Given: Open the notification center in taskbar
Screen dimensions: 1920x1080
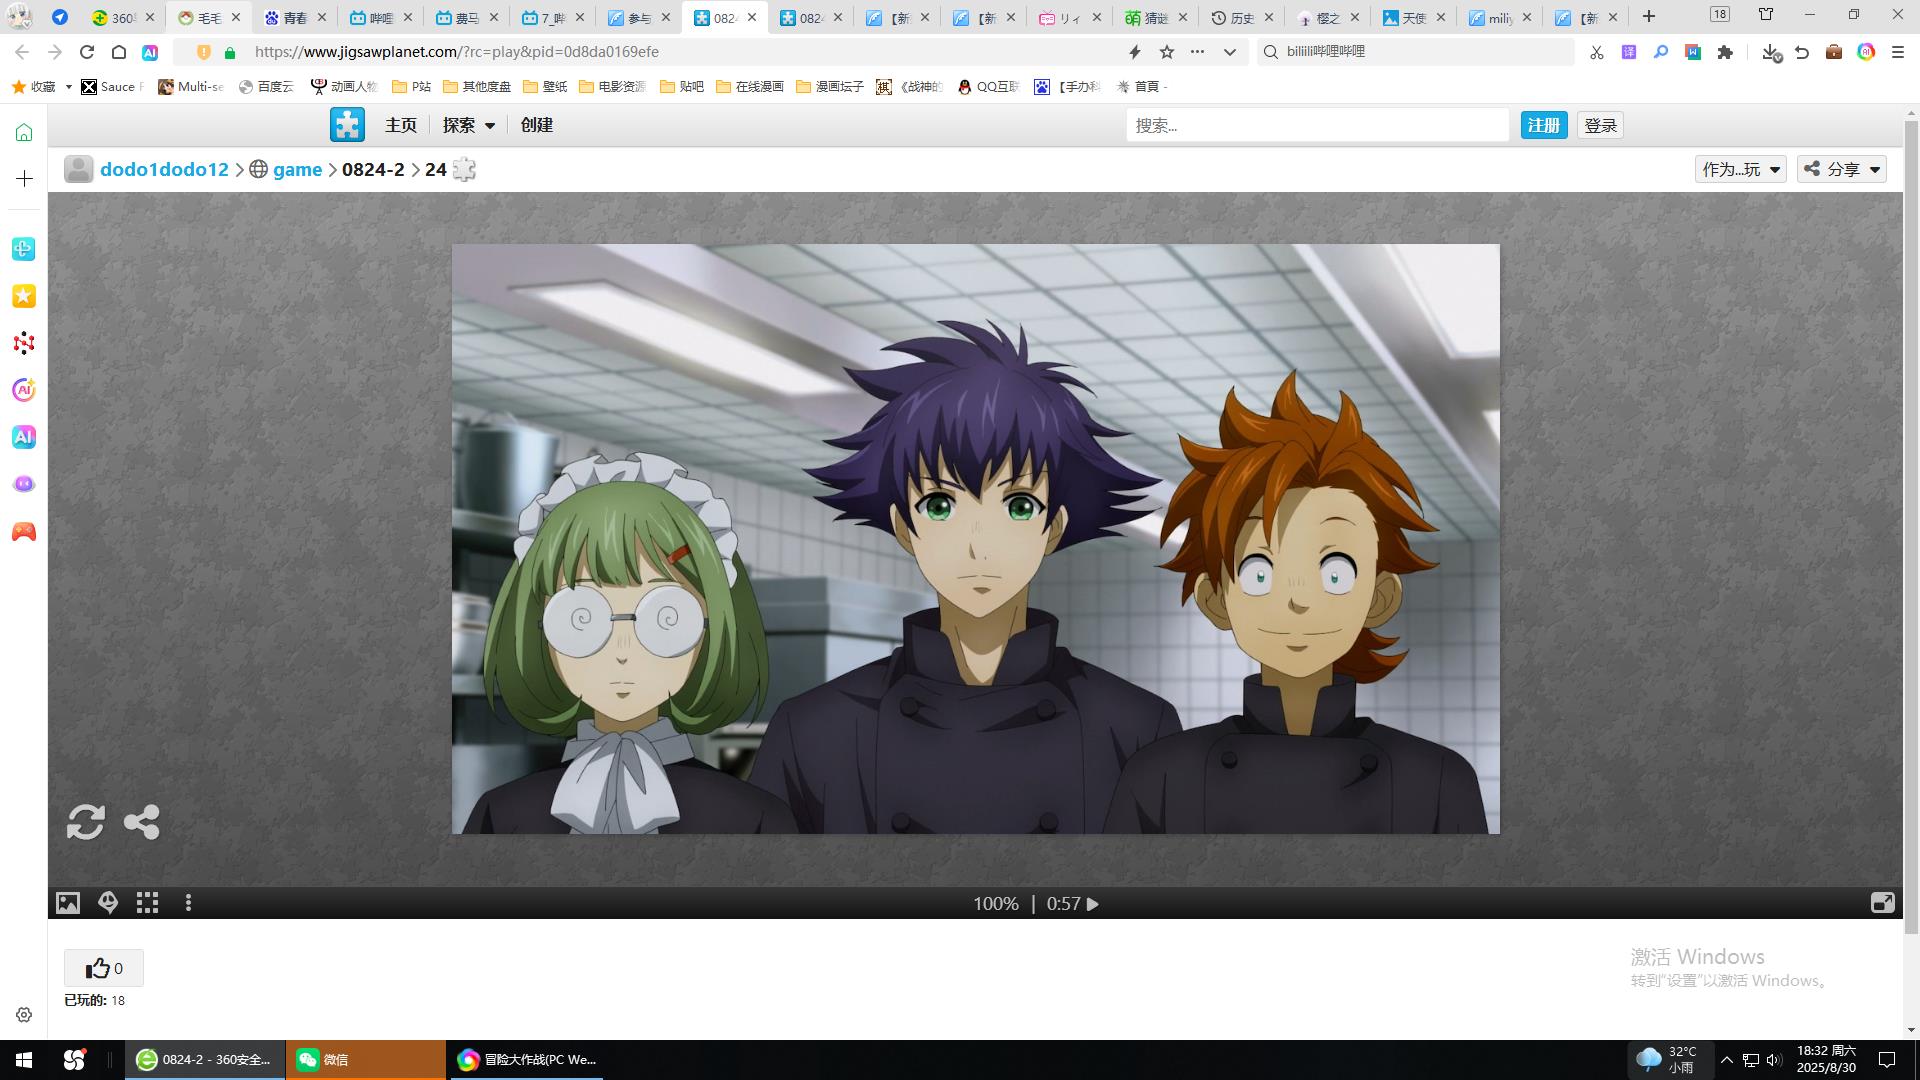Looking at the screenshot, I should [x=1887, y=1059].
